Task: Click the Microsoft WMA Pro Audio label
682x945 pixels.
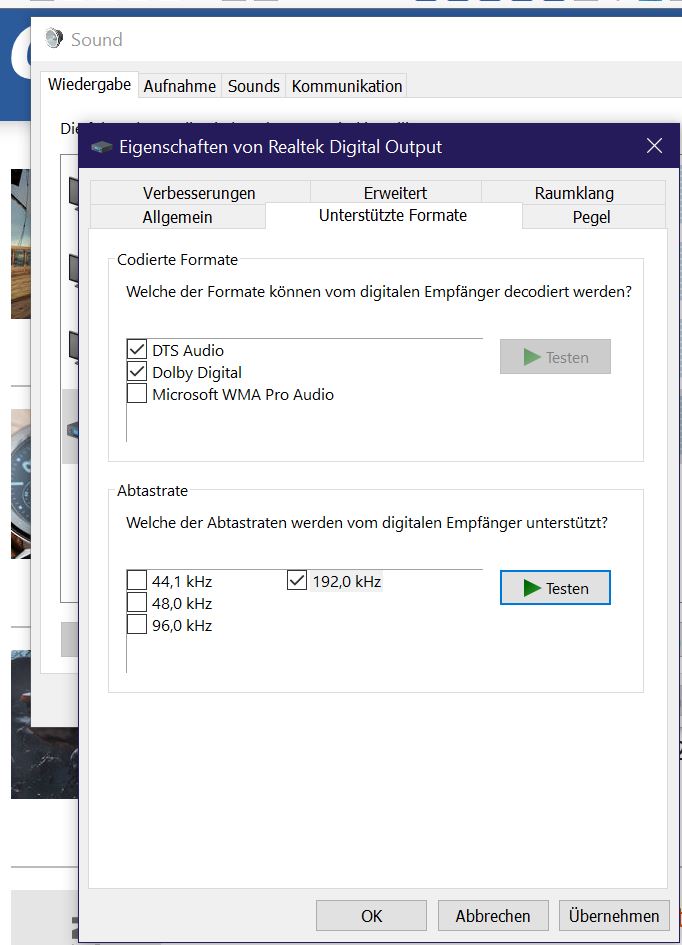Action: click(x=243, y=394)
